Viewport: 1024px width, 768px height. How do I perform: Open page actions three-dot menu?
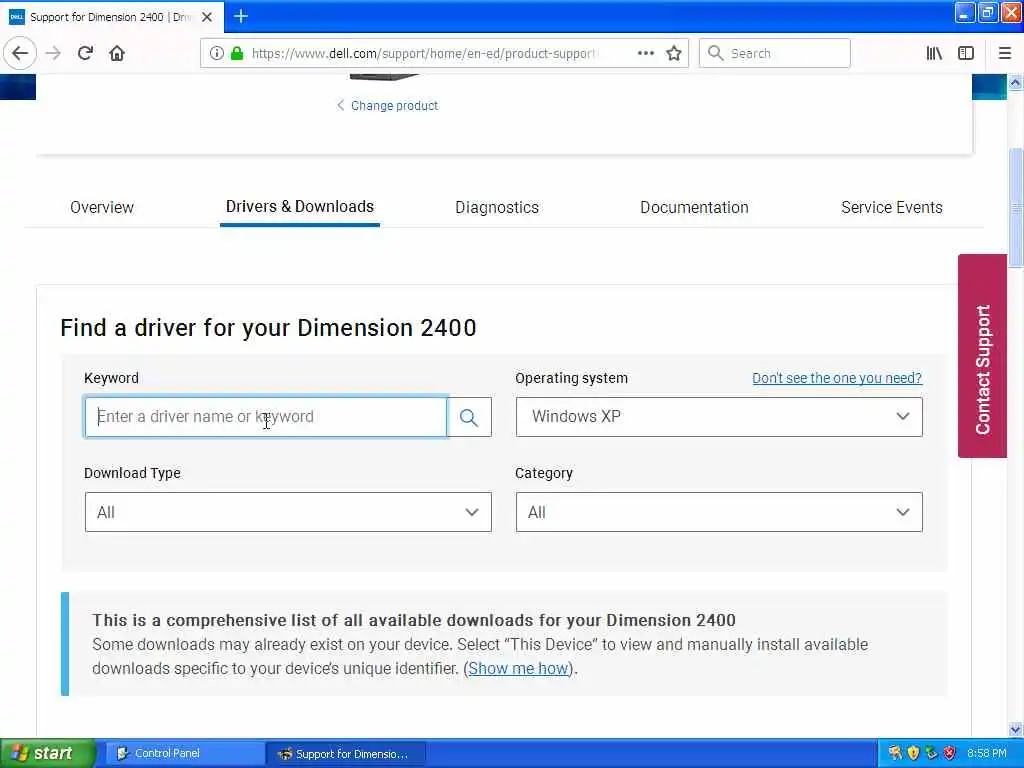[x=645, y=53]
